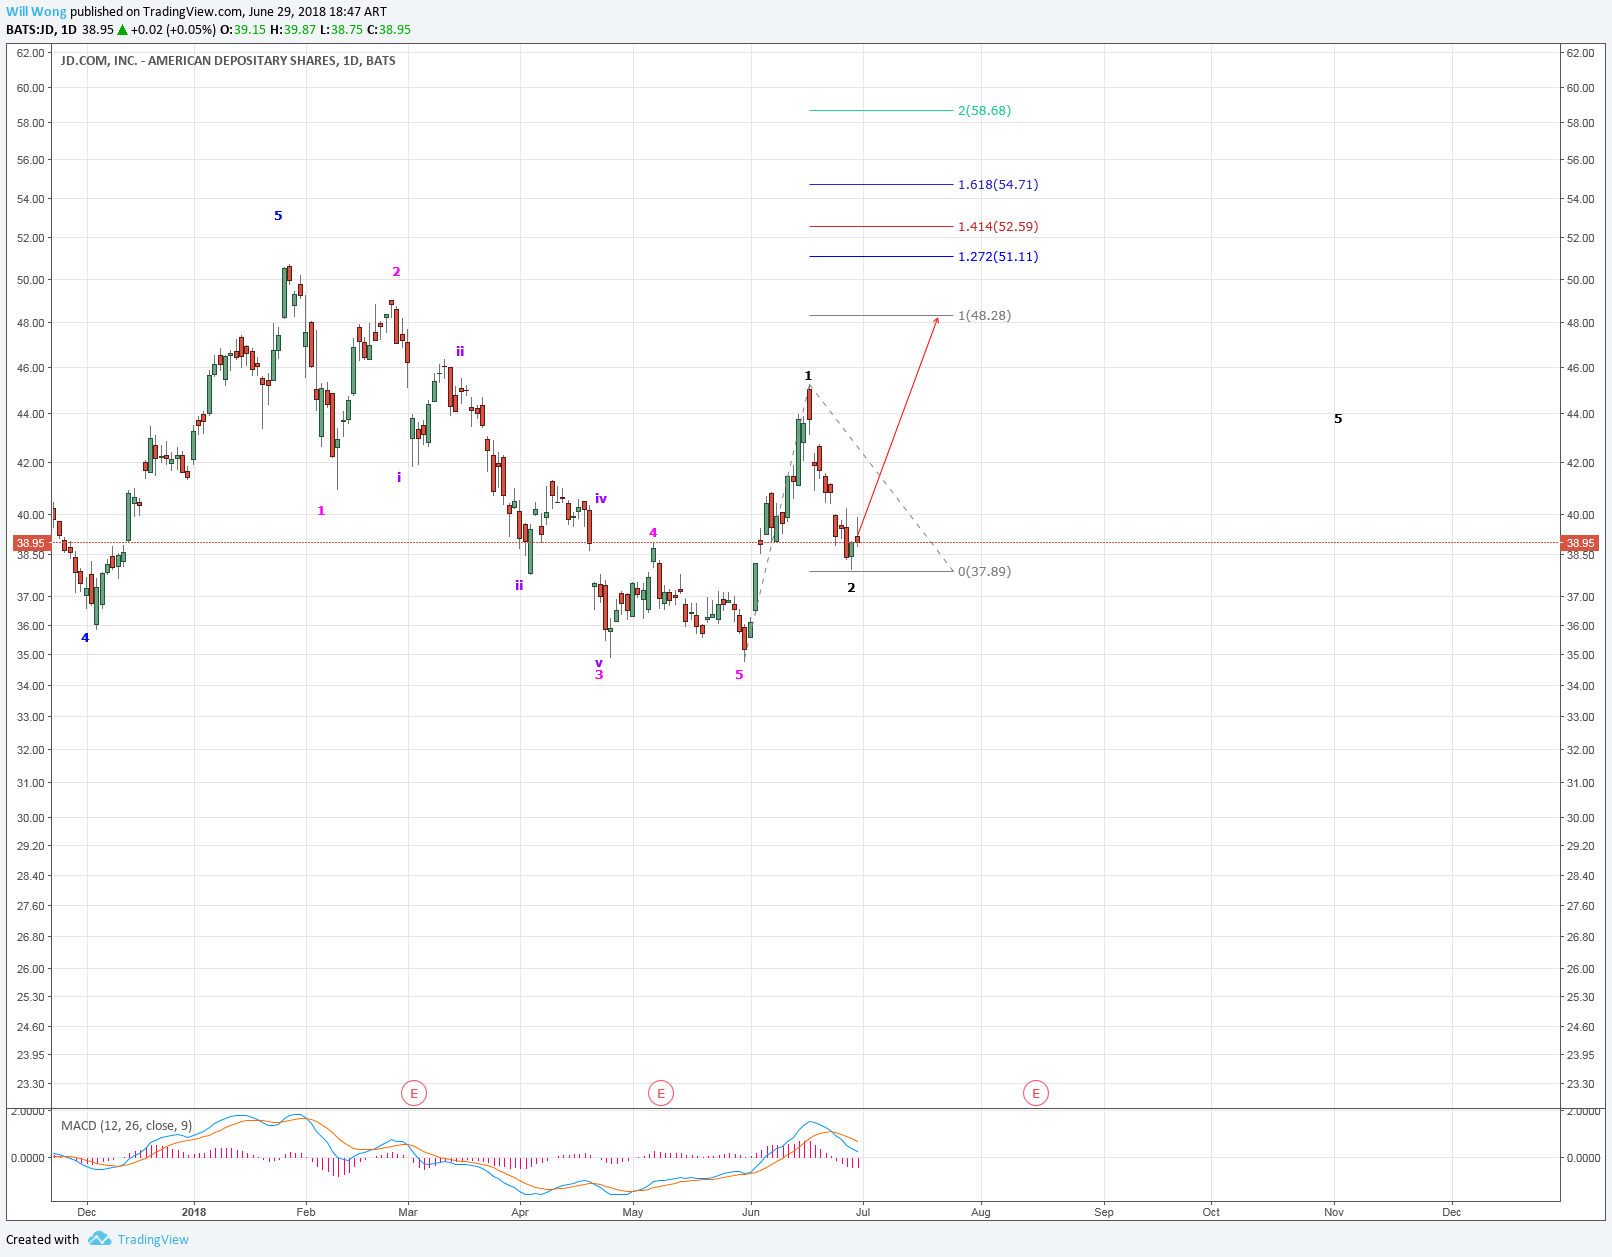Screen dimensions: 1612x1257
Task: Click the Jul label on time axis
Action: (x=863, y=1212)
